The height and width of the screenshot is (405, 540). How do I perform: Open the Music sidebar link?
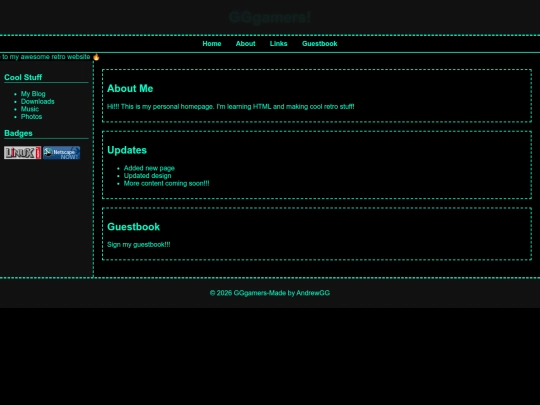[30, 109]
